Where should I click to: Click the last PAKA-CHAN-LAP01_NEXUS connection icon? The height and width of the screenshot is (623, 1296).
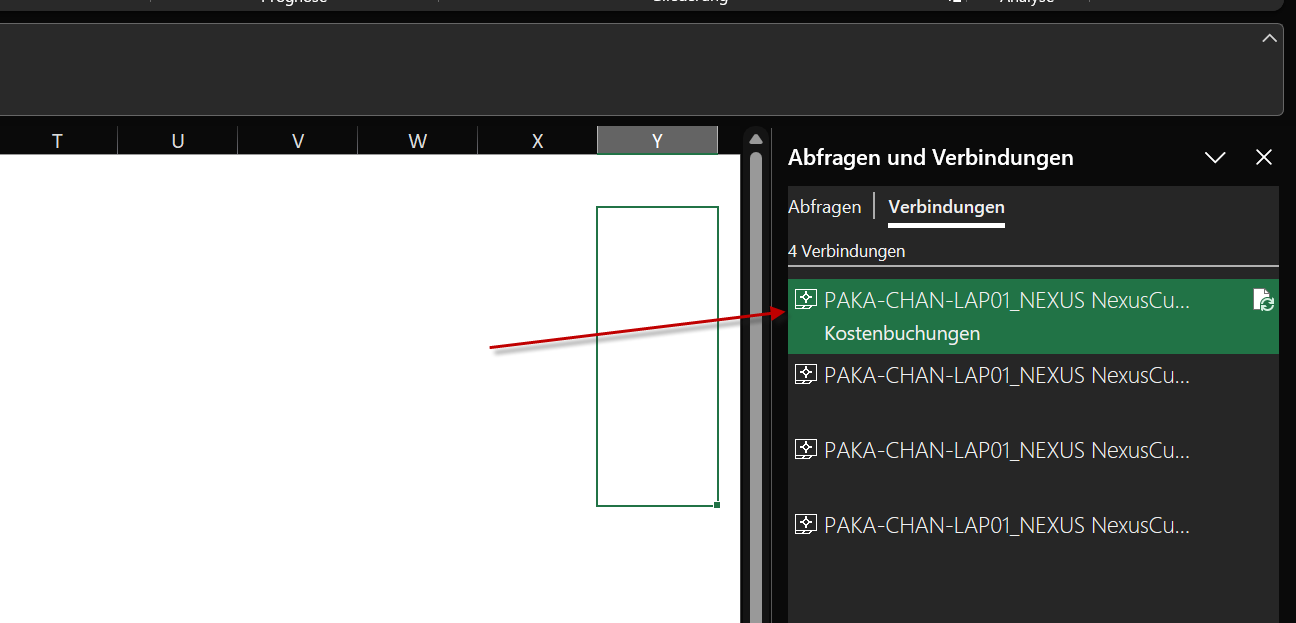coord(805,524)
